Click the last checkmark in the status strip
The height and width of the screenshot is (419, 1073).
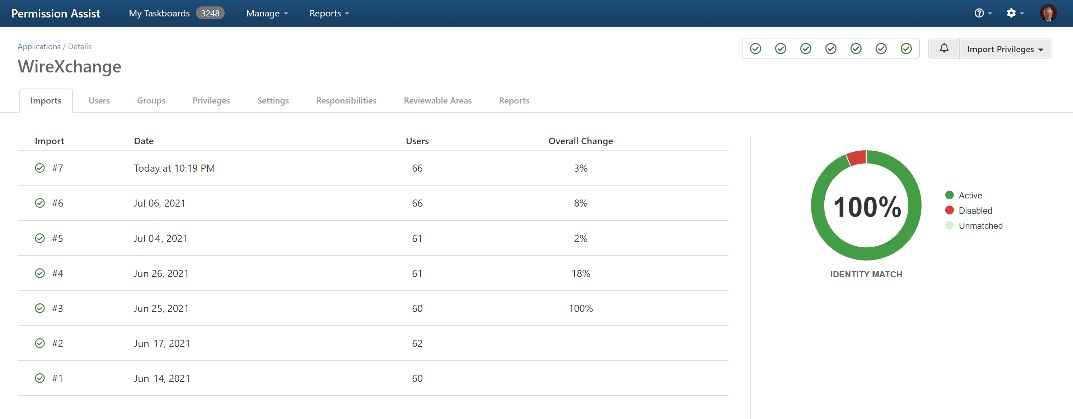(x=906, y=49)
